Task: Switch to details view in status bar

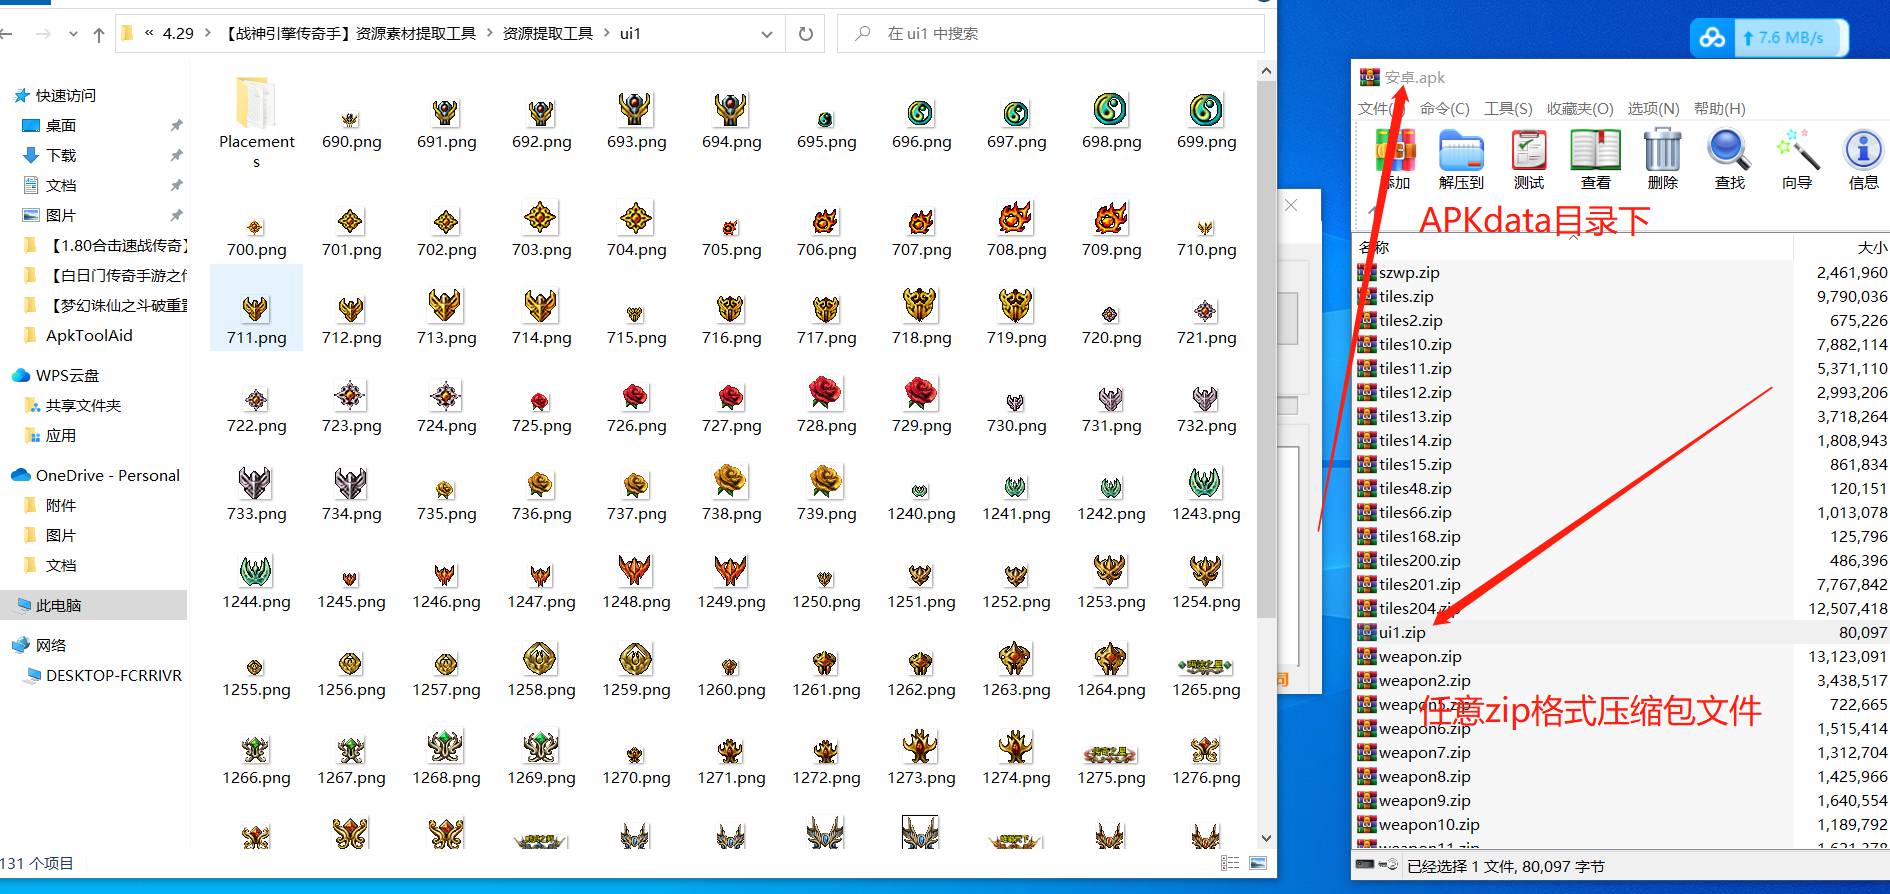Action: click(1230, 863)
